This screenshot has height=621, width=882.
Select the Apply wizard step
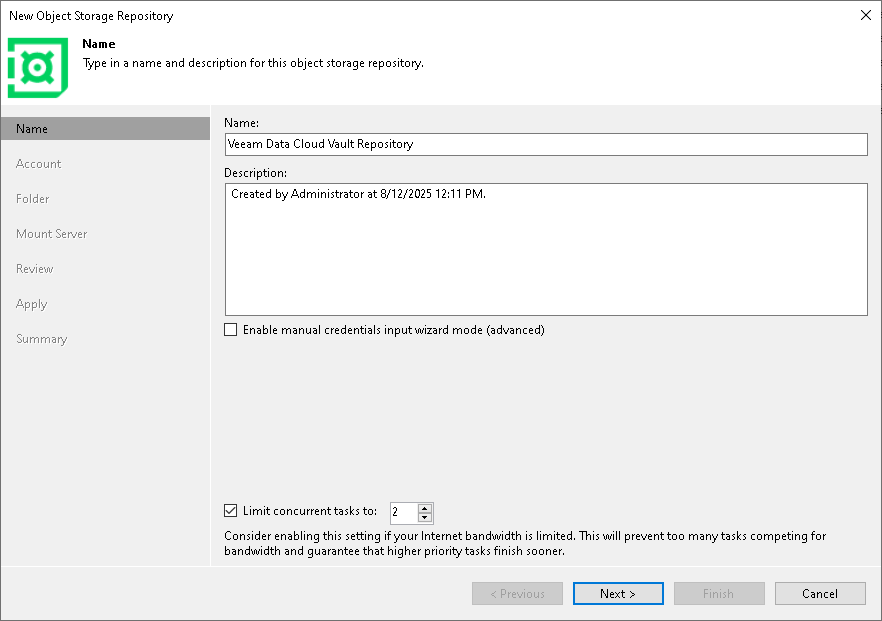pyautogui.click(x=32, y=304)
